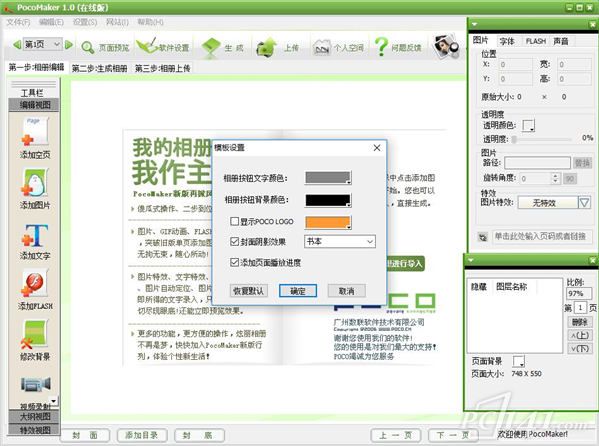Click 修改背景 modify background tool
599x446 pixels.
click(35, 340)
